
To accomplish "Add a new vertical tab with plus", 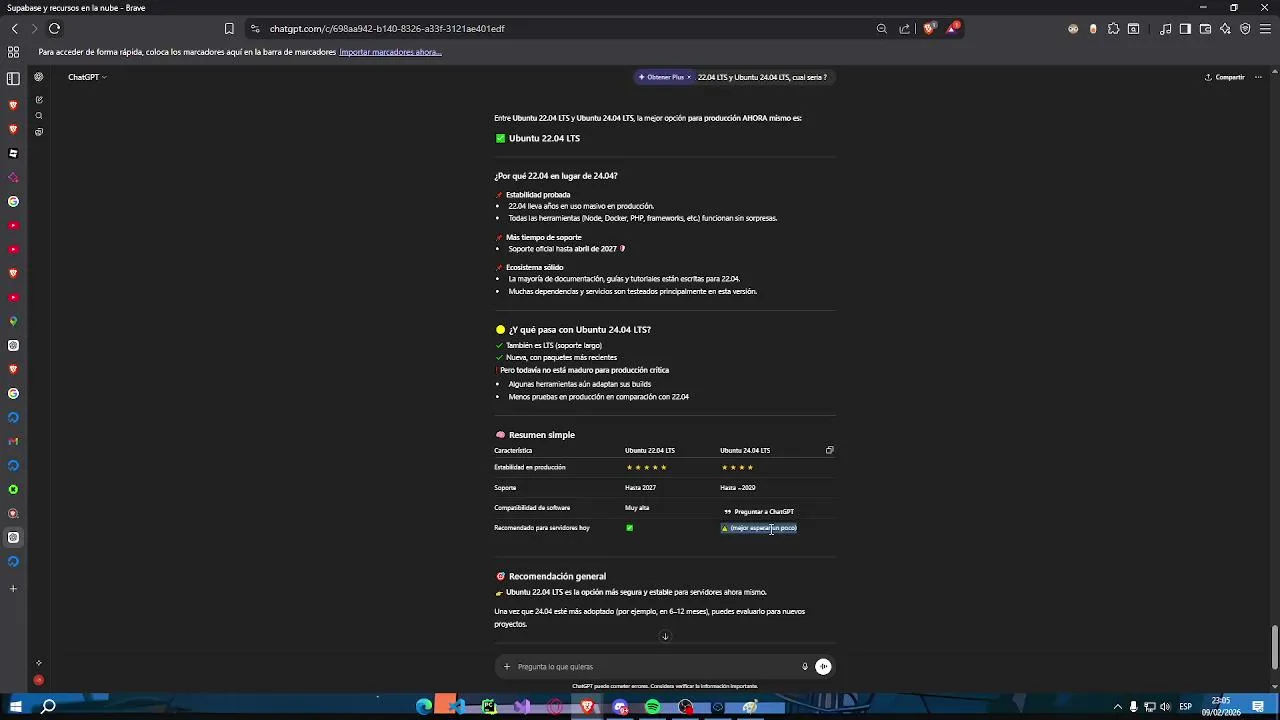I will click(13, 589).
